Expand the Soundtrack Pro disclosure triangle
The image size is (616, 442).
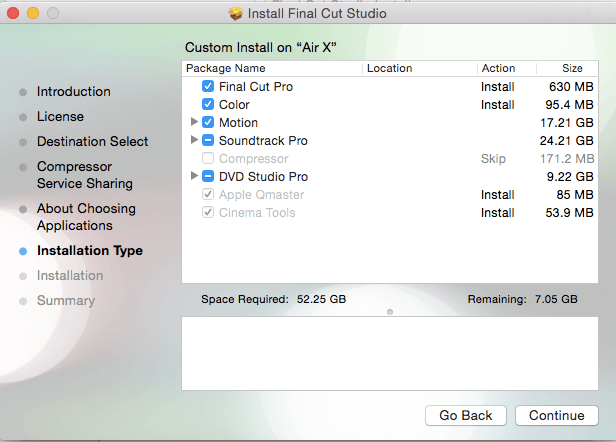[x=194, y=141]
